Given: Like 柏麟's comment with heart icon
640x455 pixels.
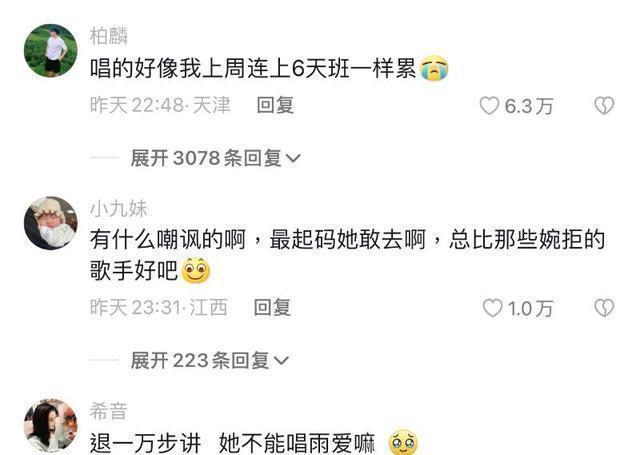Looking at the screenshot, I should point(489,106).
